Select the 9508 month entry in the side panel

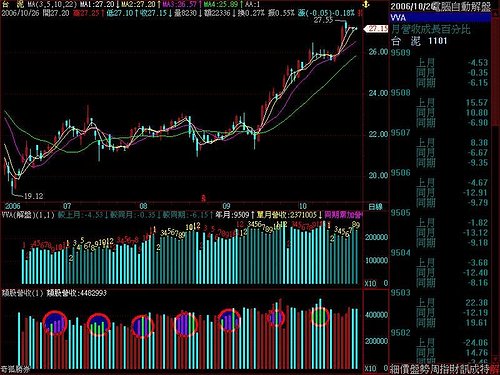tap(400, 93)
